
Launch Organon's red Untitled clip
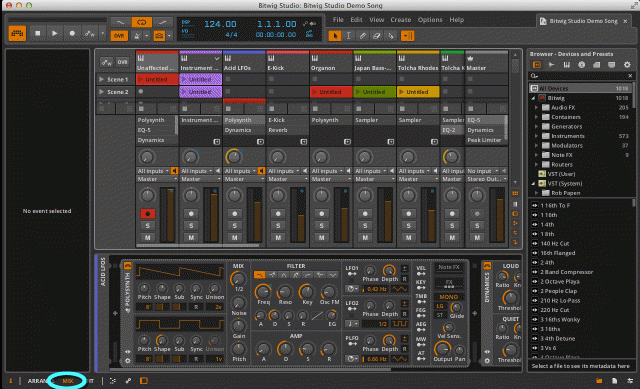(331, 92)
